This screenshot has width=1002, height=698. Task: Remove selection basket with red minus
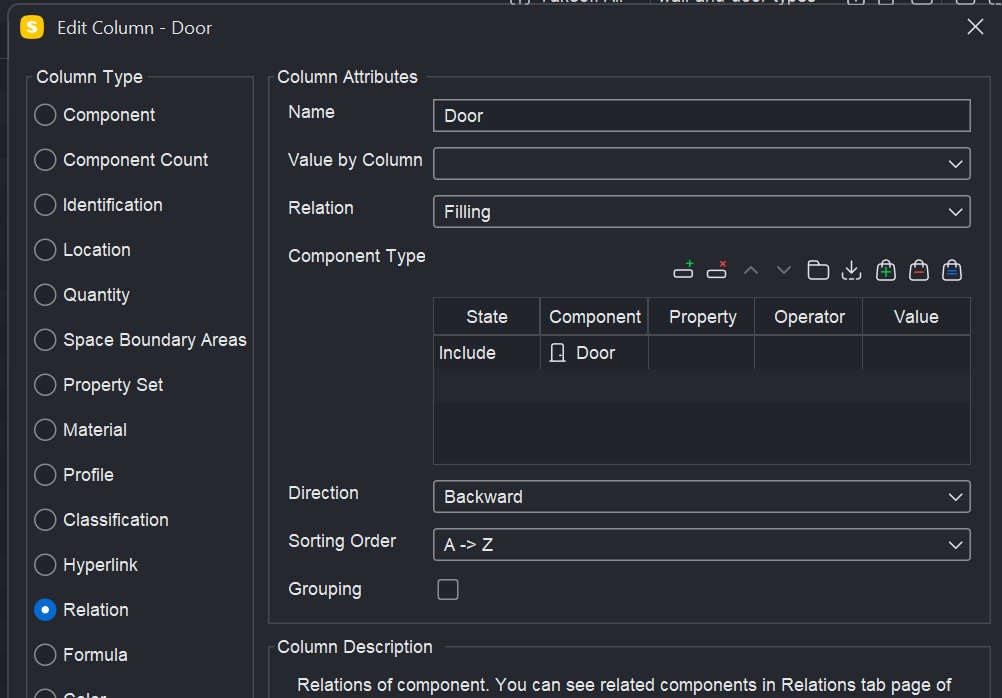pyautogui.click(x=919, y=270)
